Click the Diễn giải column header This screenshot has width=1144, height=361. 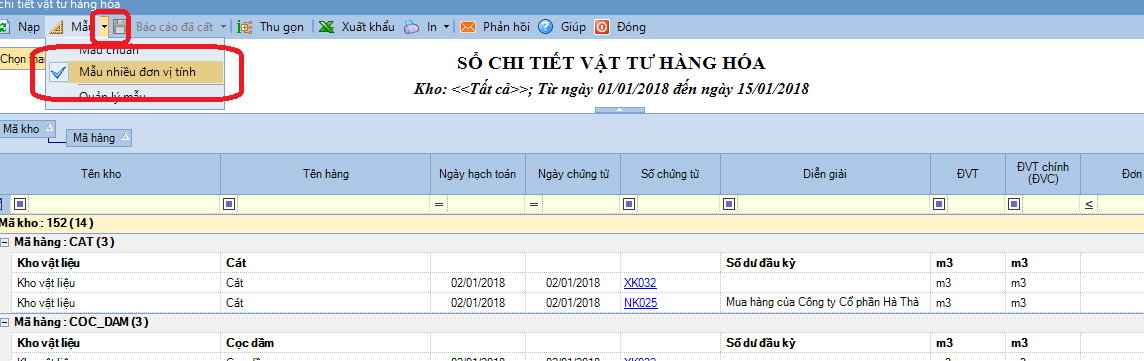point(825,174)
